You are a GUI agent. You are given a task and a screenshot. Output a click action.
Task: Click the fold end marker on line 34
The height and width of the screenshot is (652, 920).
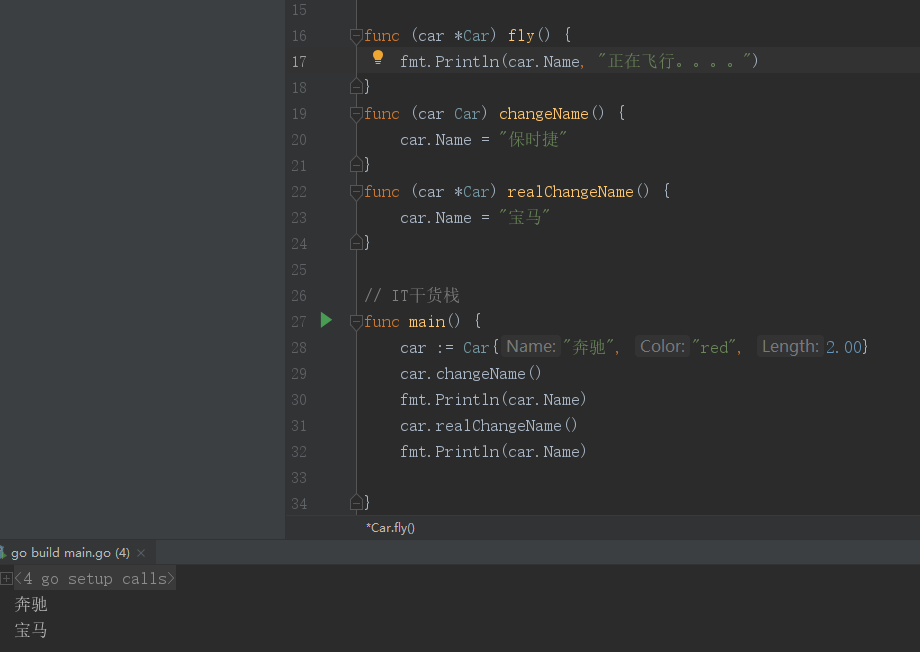coord(356,502)
